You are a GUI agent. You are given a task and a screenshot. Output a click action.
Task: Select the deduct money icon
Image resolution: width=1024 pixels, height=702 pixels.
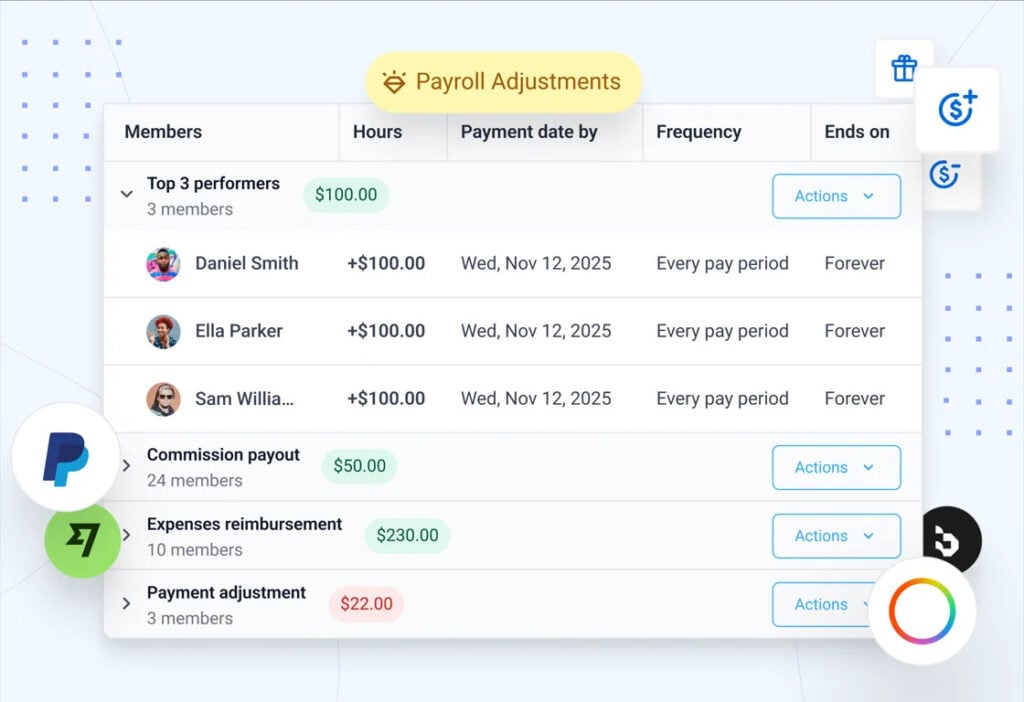click(x=945, y=173)
